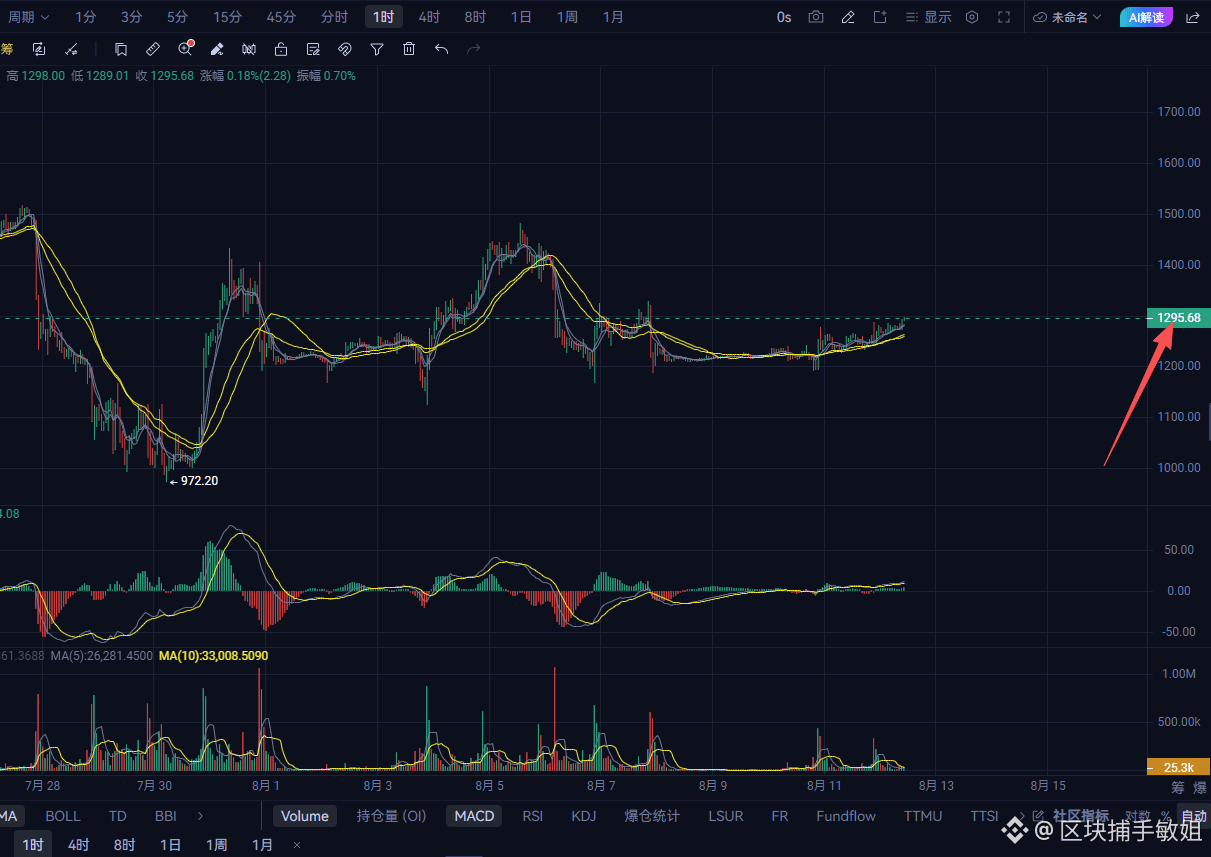Click the 972.20 low price label

coord(199,481)
